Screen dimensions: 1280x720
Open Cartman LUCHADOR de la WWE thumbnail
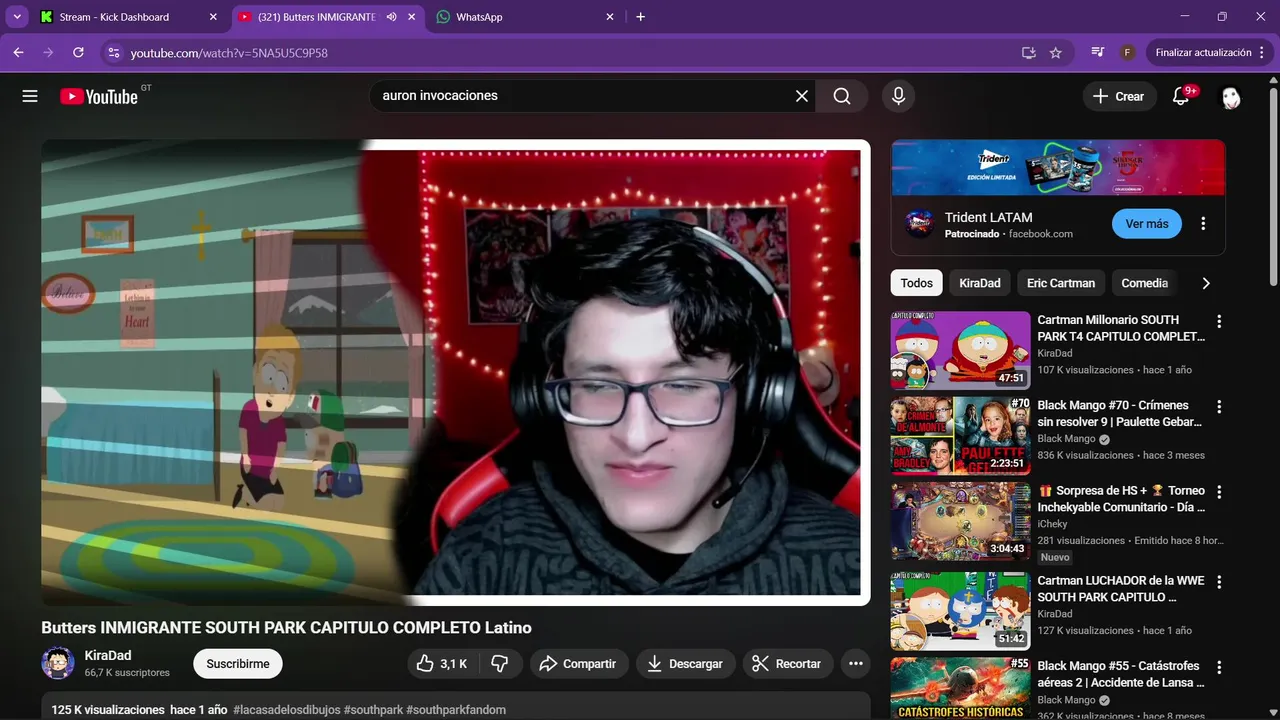click(960, 611)
